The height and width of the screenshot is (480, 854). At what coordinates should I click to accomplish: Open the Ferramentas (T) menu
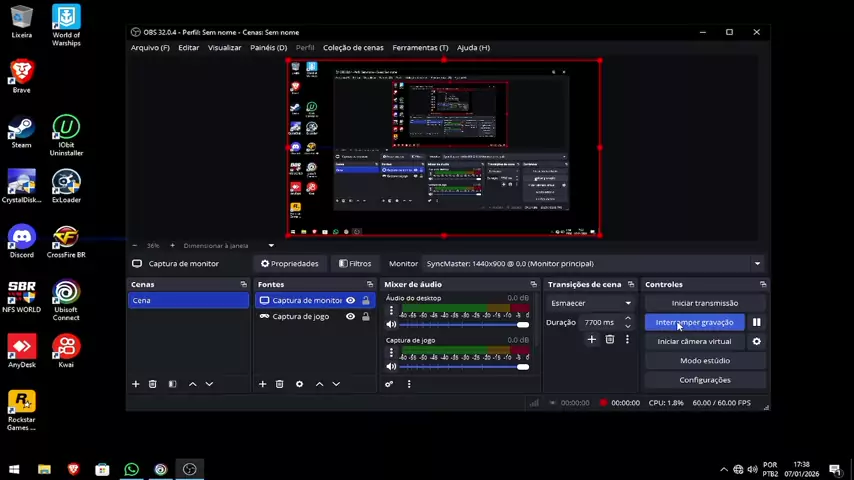(x=420, y=47)
